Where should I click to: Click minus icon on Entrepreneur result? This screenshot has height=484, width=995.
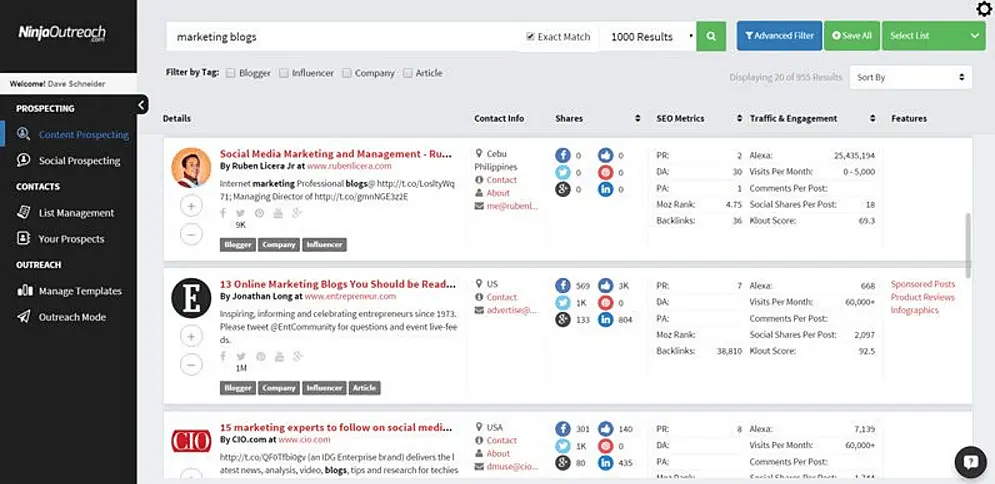tap(191, 365)
